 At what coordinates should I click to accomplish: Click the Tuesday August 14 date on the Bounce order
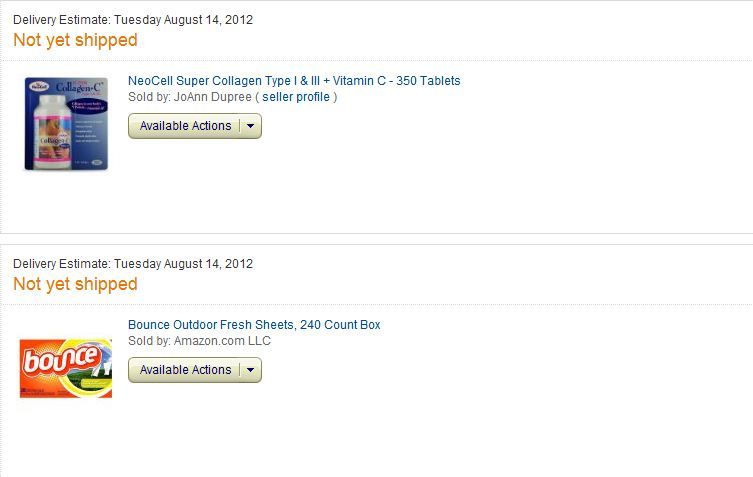[x=183, y=264]
